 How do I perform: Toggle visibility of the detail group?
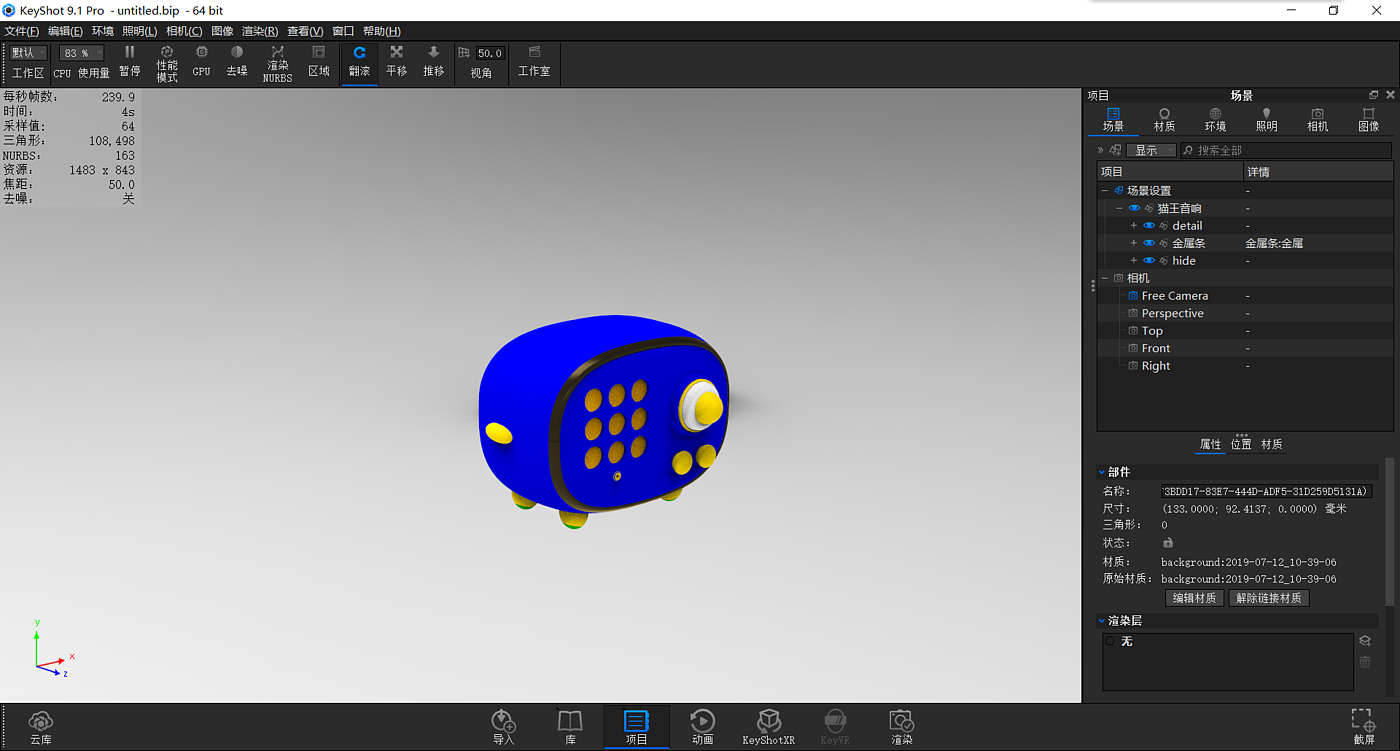click(1148, 226)
